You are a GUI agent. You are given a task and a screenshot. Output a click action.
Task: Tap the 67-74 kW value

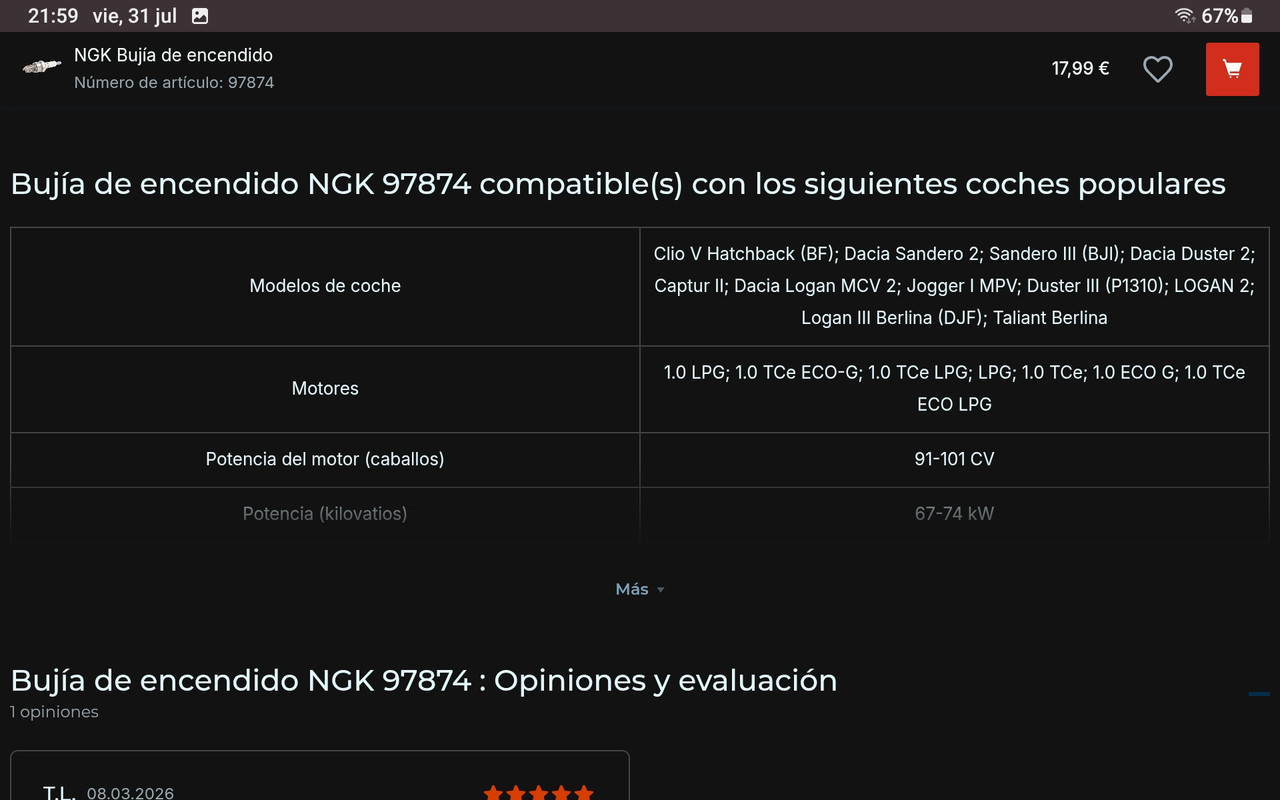tap(954, 514)
